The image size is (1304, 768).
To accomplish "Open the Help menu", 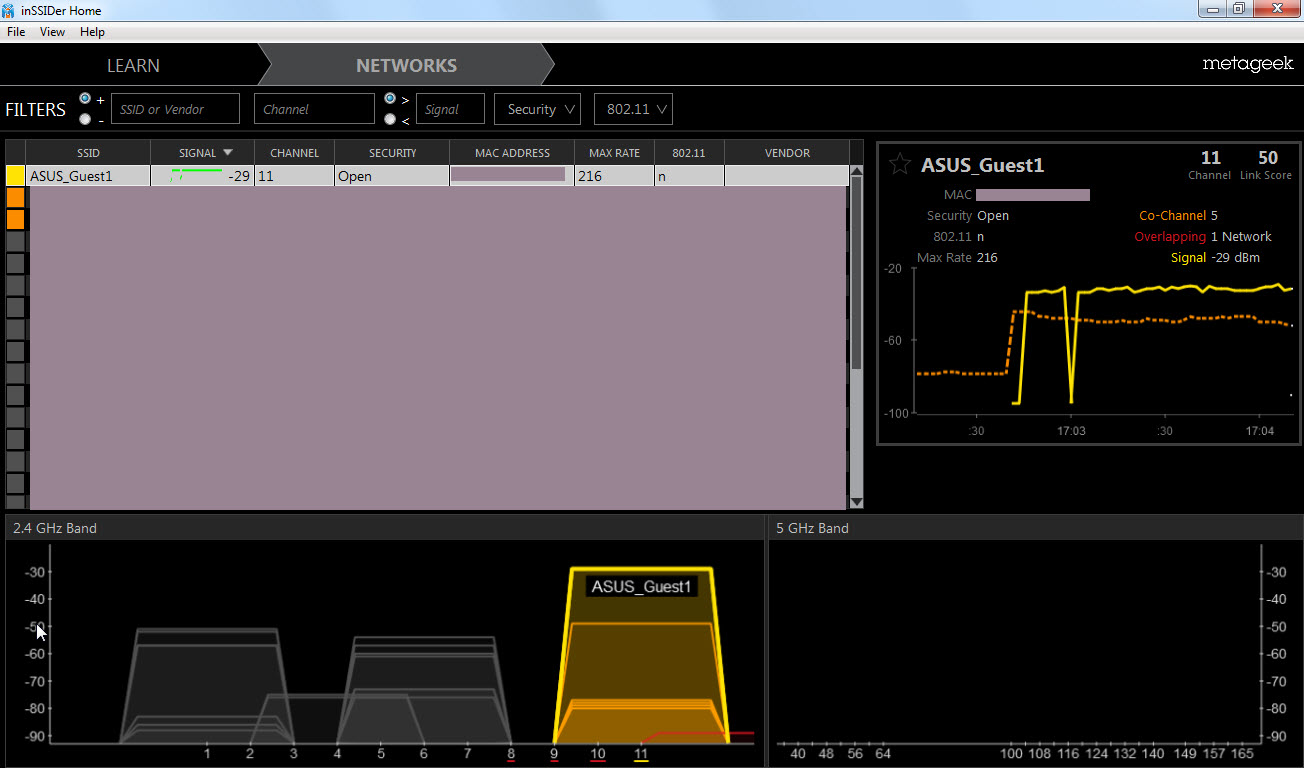I will click(x=92, y=32).
